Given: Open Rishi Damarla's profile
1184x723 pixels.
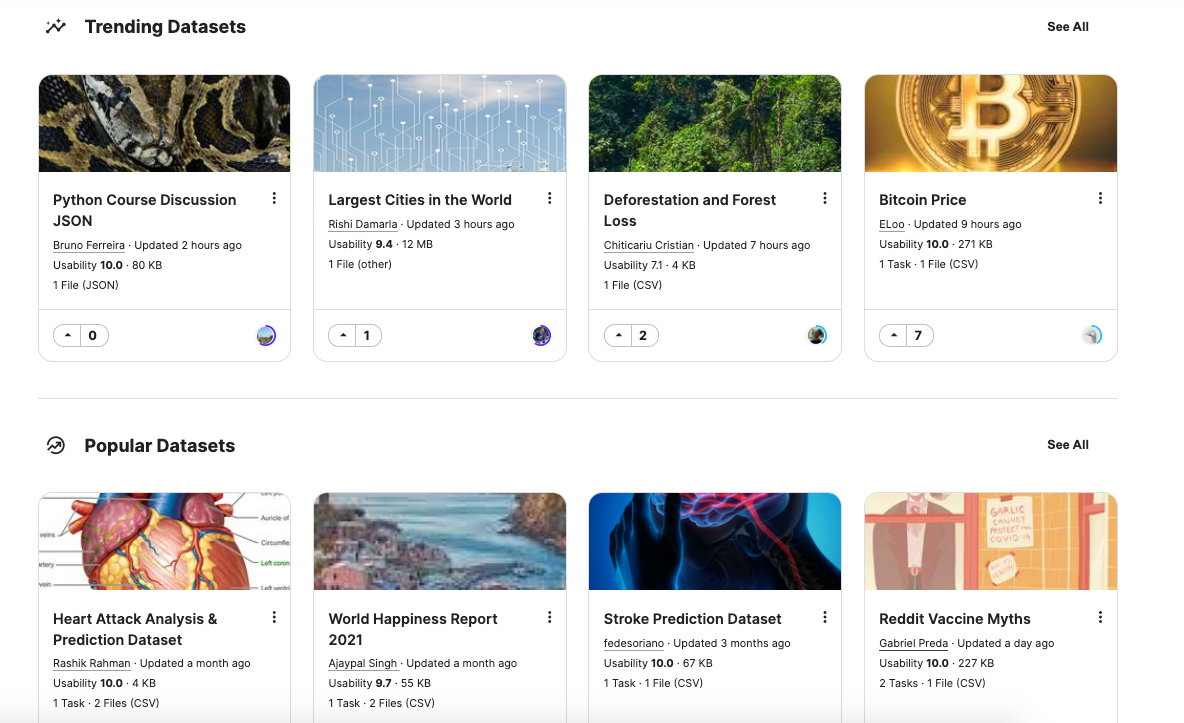Looking at the screenshot, I should tap(362, 224).
